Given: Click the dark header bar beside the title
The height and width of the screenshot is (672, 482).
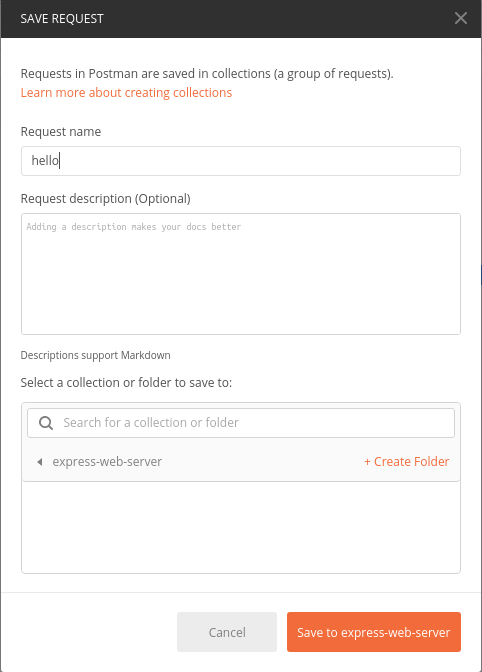Looking at the screenshot, I should pyautogui.click(x=278, y=19).
